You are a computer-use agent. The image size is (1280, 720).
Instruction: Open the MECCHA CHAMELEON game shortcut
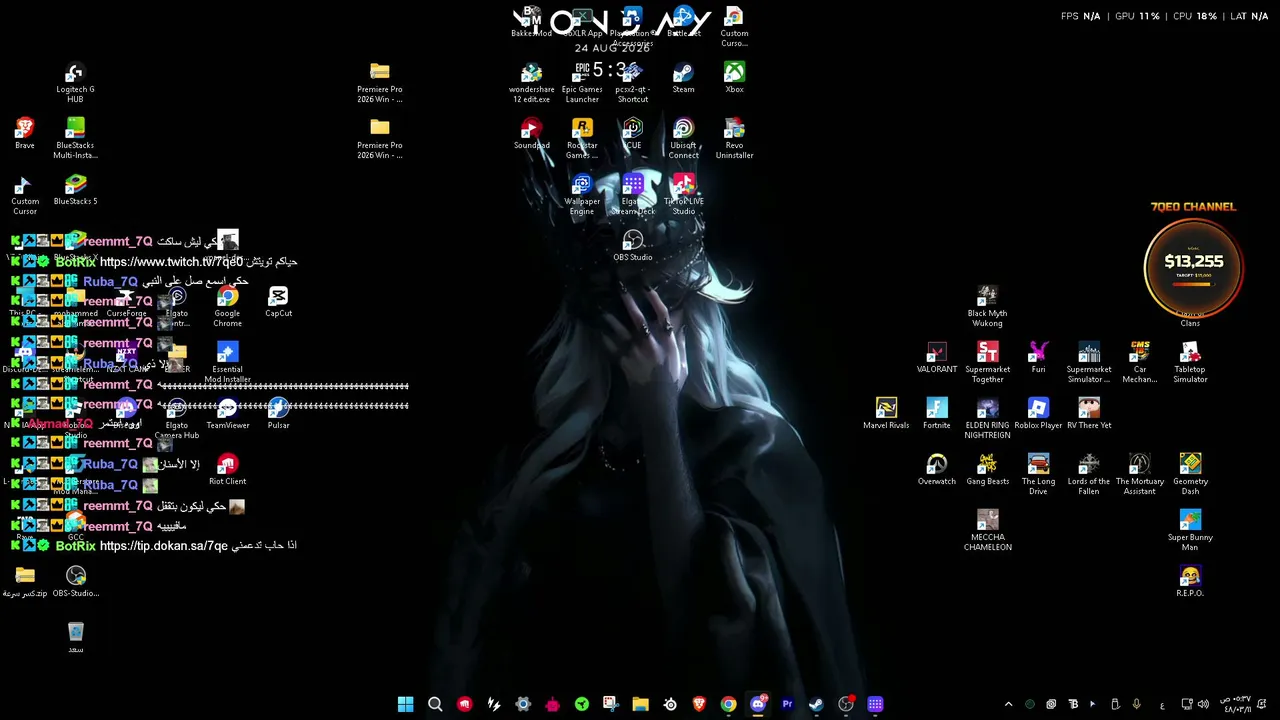pyautogui.click(x=987, y=531)
